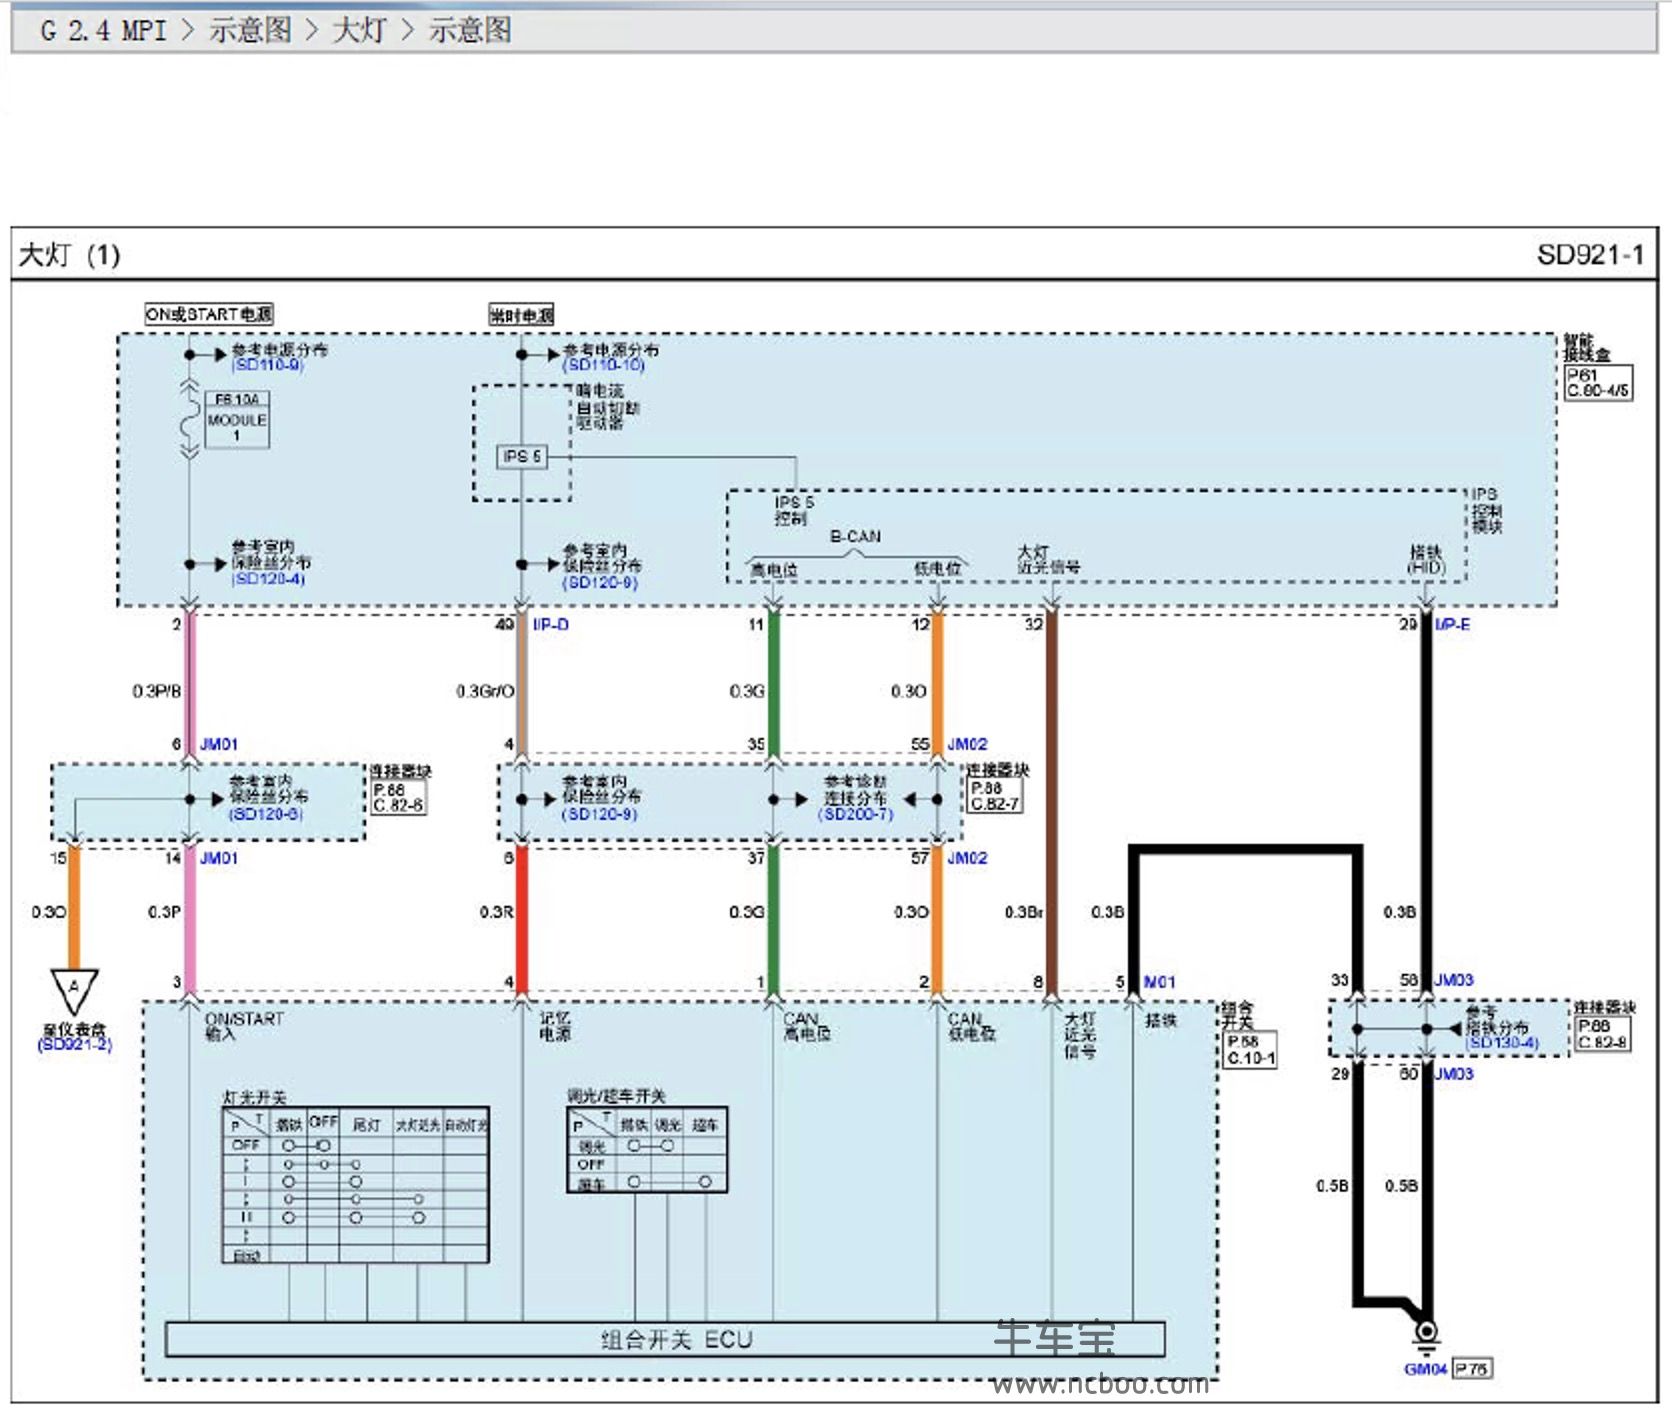Select the M01 connector label
1672x1420 pixels.
[1159, 982]
